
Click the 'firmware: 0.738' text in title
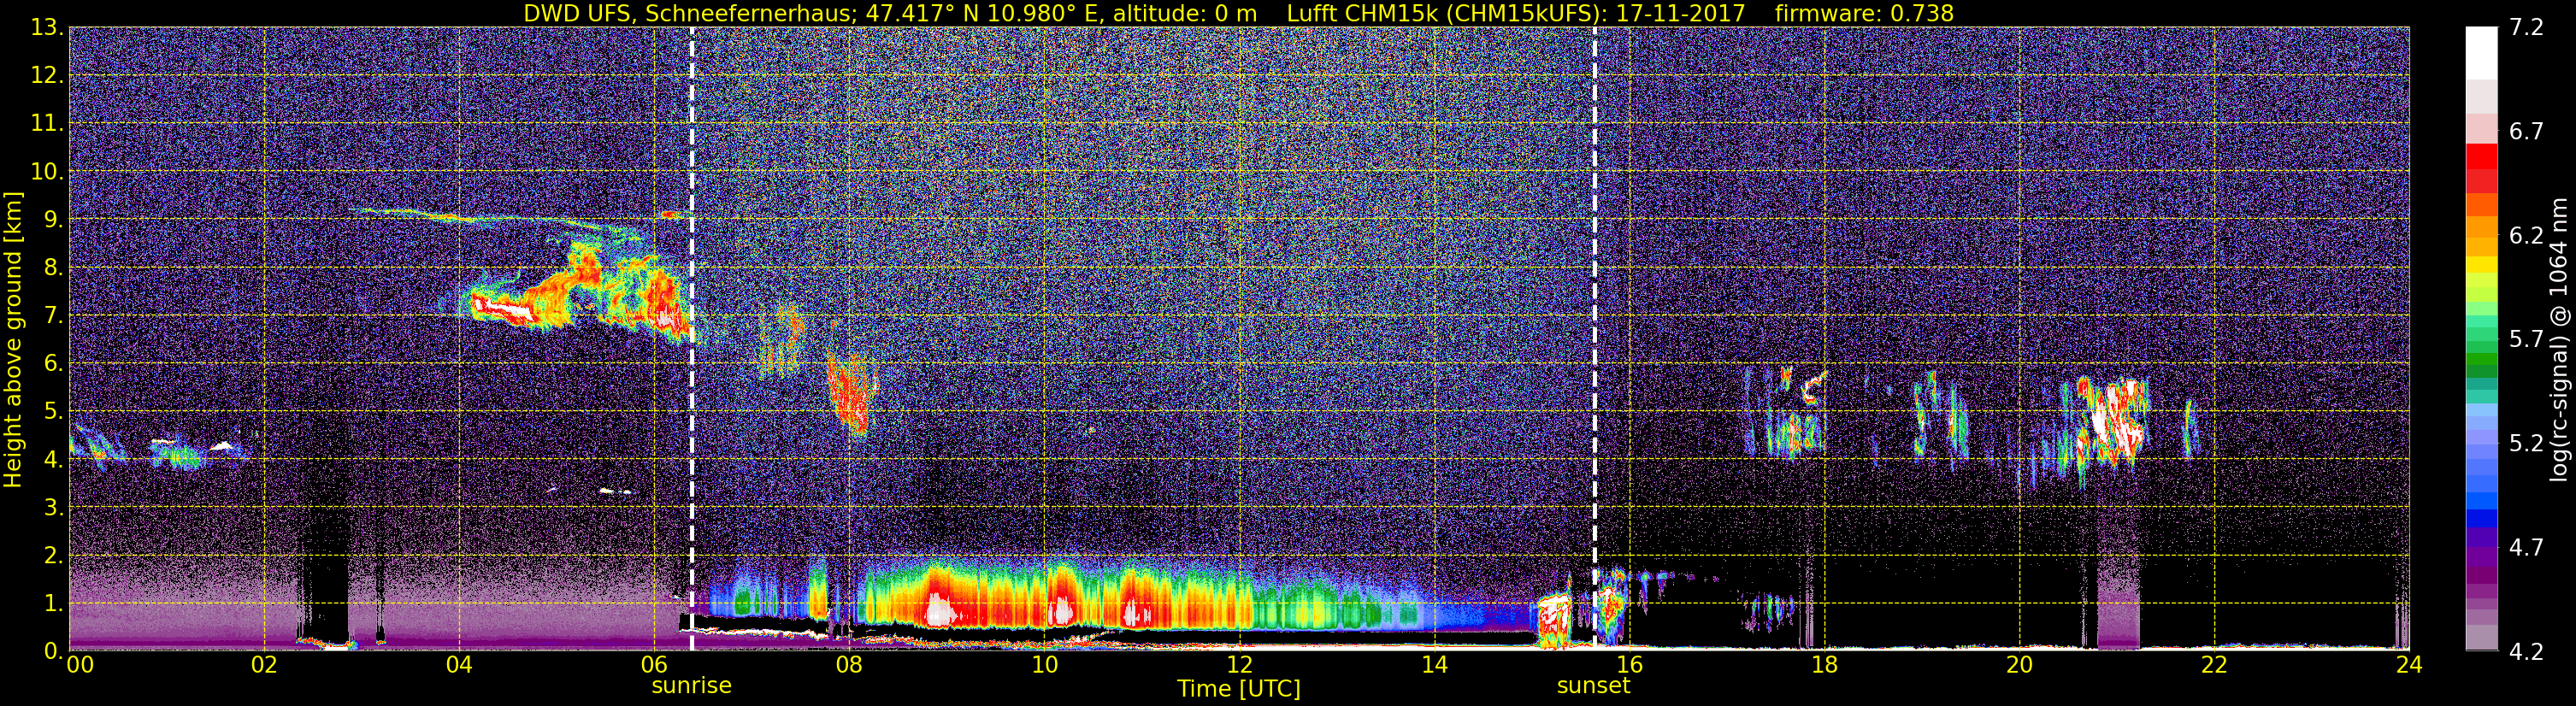[x=1864, y=13]
